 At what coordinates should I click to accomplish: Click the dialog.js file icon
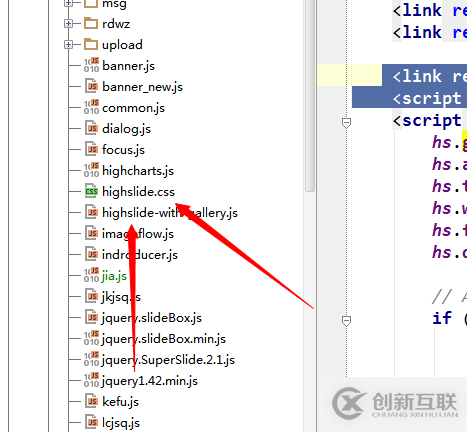91,128
